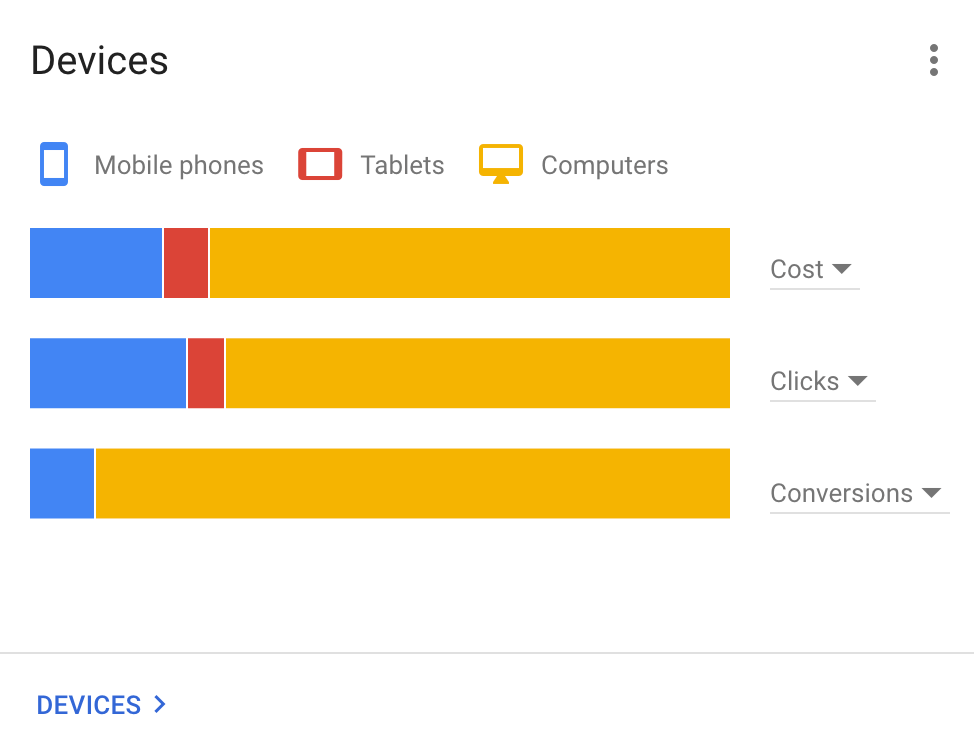Click the Mobile phones legend icon
974x742 pixels.
[x=53, y=164]
